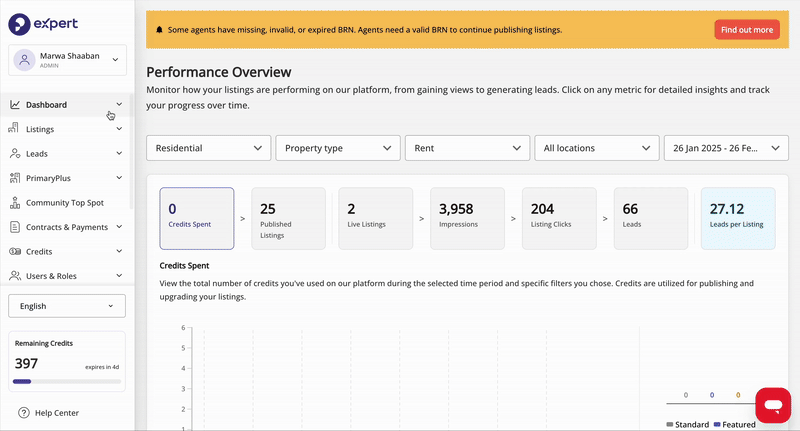This screenshot has height=431, width=800.
Task: Click the Remaining Credits value 397
Action: point(26,363)
